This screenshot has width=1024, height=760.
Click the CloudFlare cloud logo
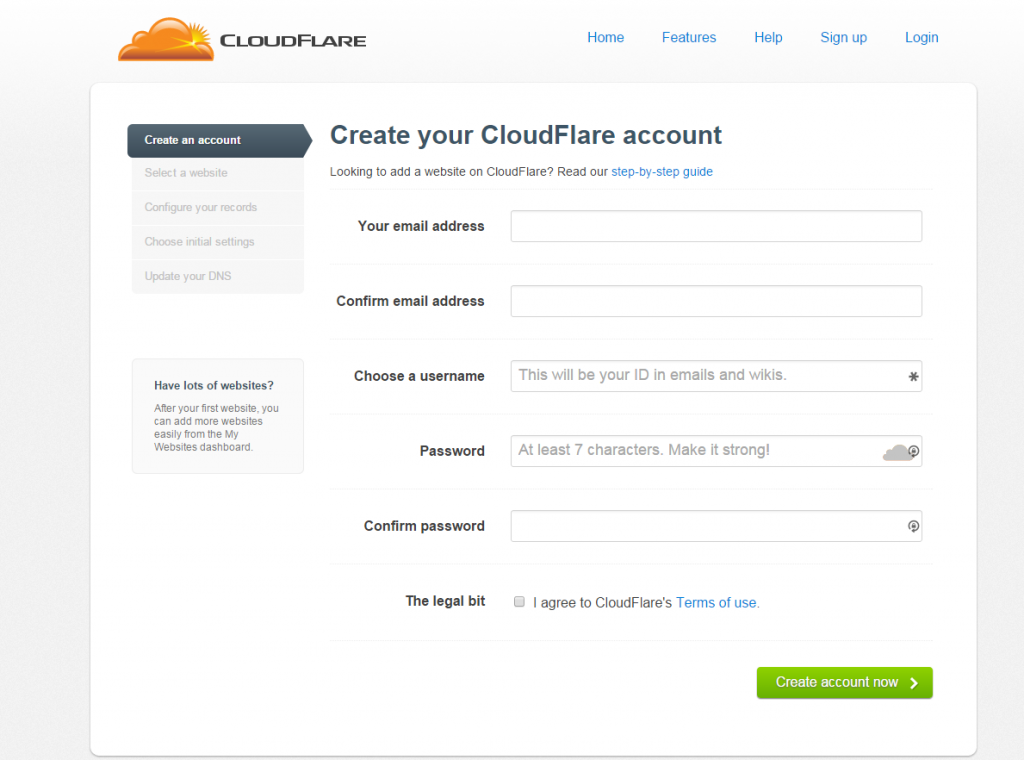click(166, 40)
